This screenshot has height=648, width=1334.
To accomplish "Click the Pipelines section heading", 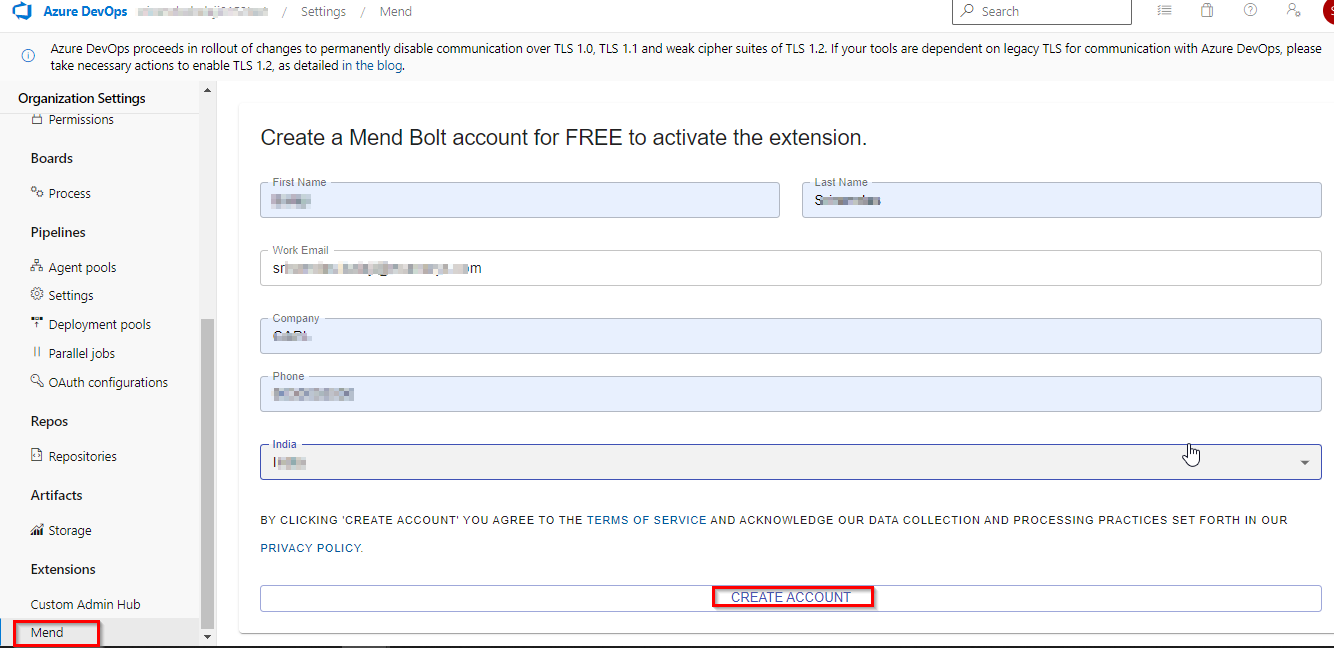I will 58,232.
